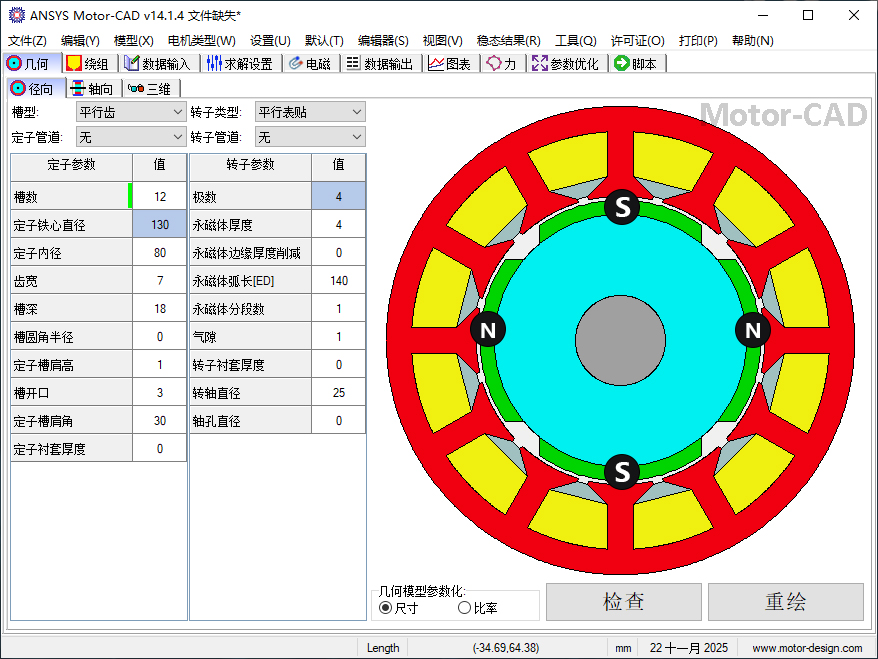Click the 永磁体弧长[ED] value cell 140

(x=339, y=281)
